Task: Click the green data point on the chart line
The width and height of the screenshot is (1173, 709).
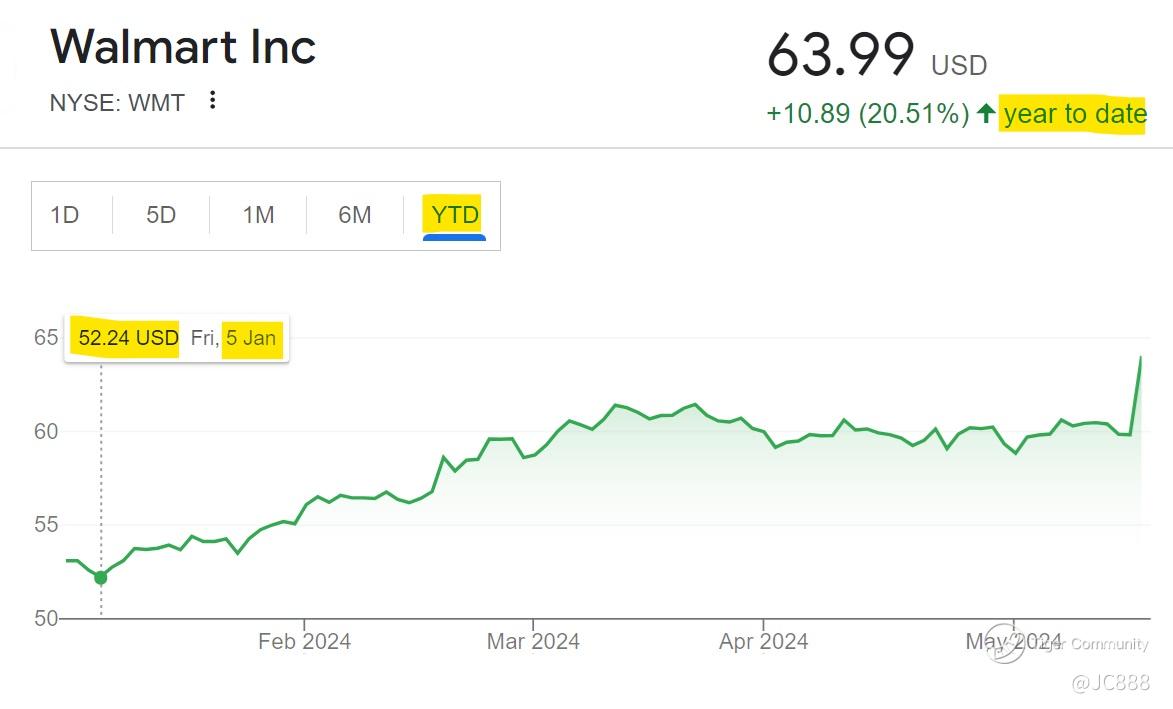Action: (x=101, y=578)
